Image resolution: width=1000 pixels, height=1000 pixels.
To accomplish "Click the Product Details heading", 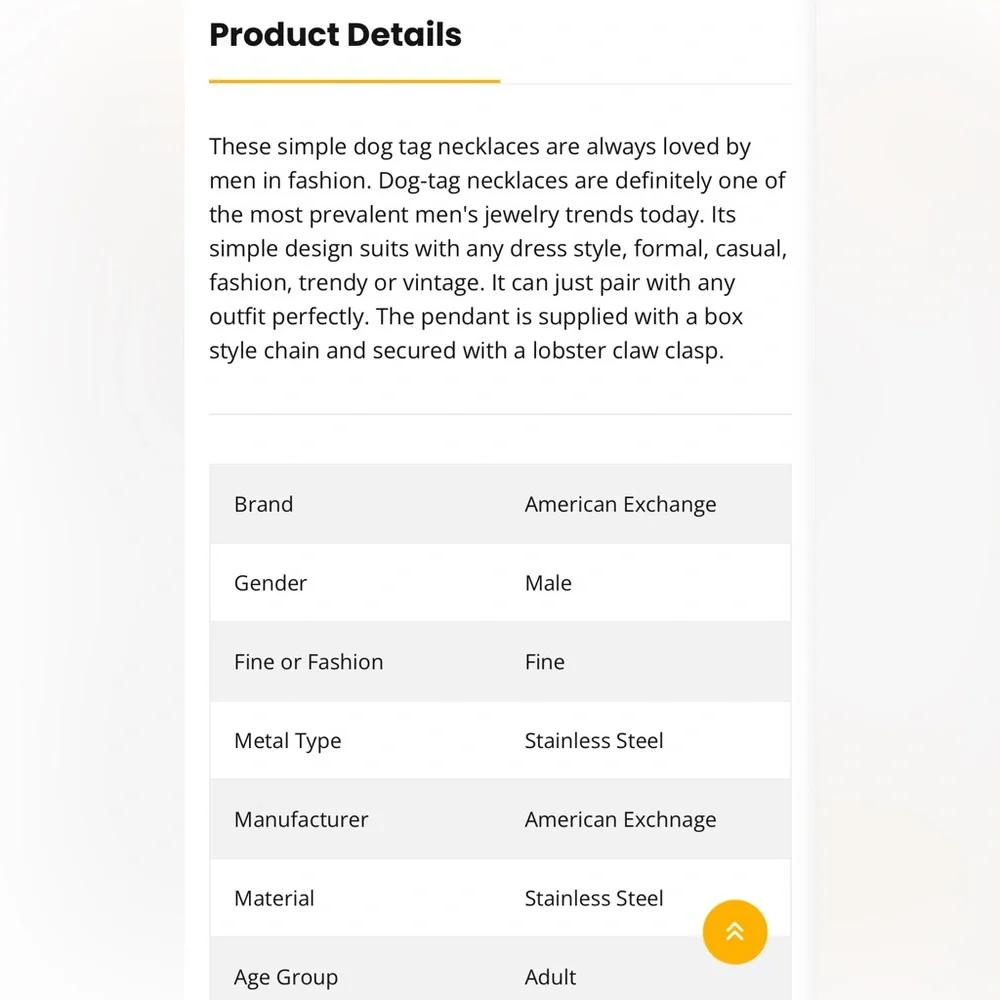I will pos(335,34).
